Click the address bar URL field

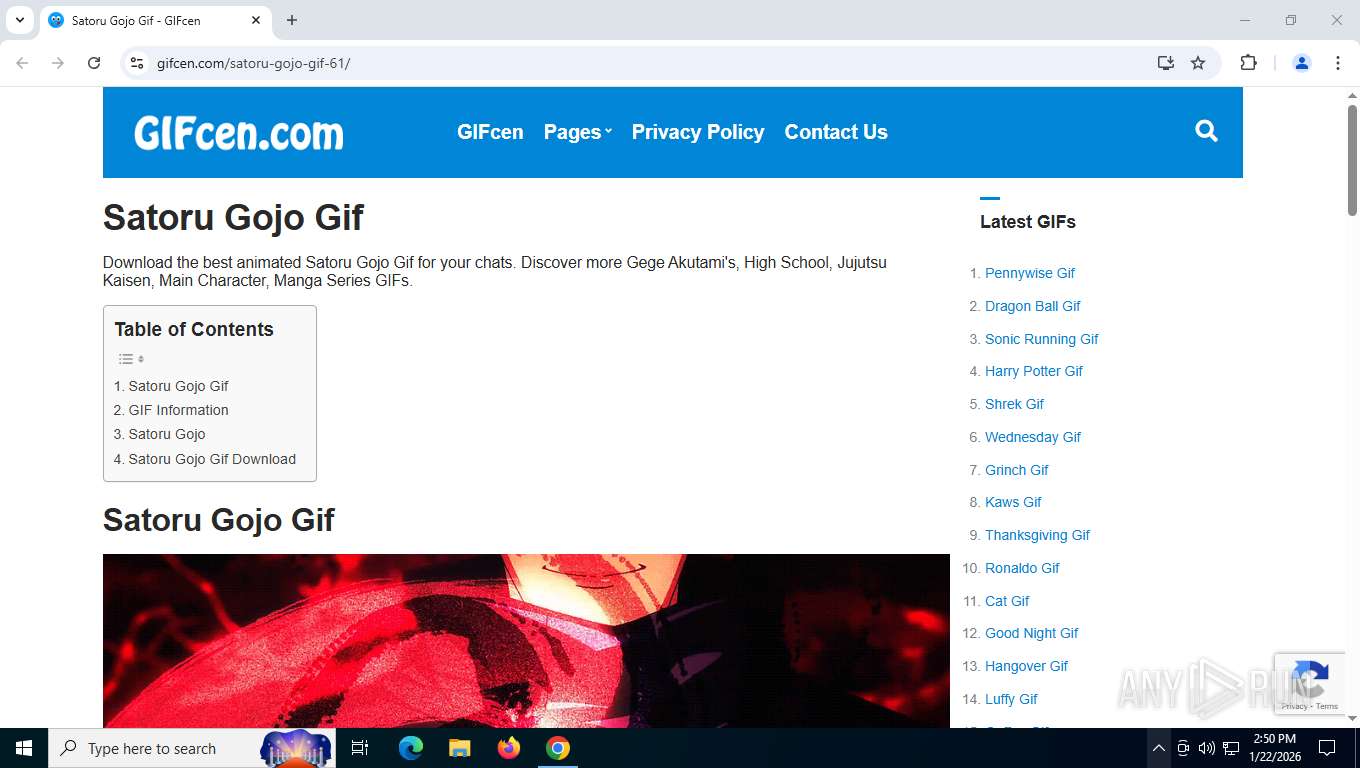pyautogui.click(x=640, y=63)
